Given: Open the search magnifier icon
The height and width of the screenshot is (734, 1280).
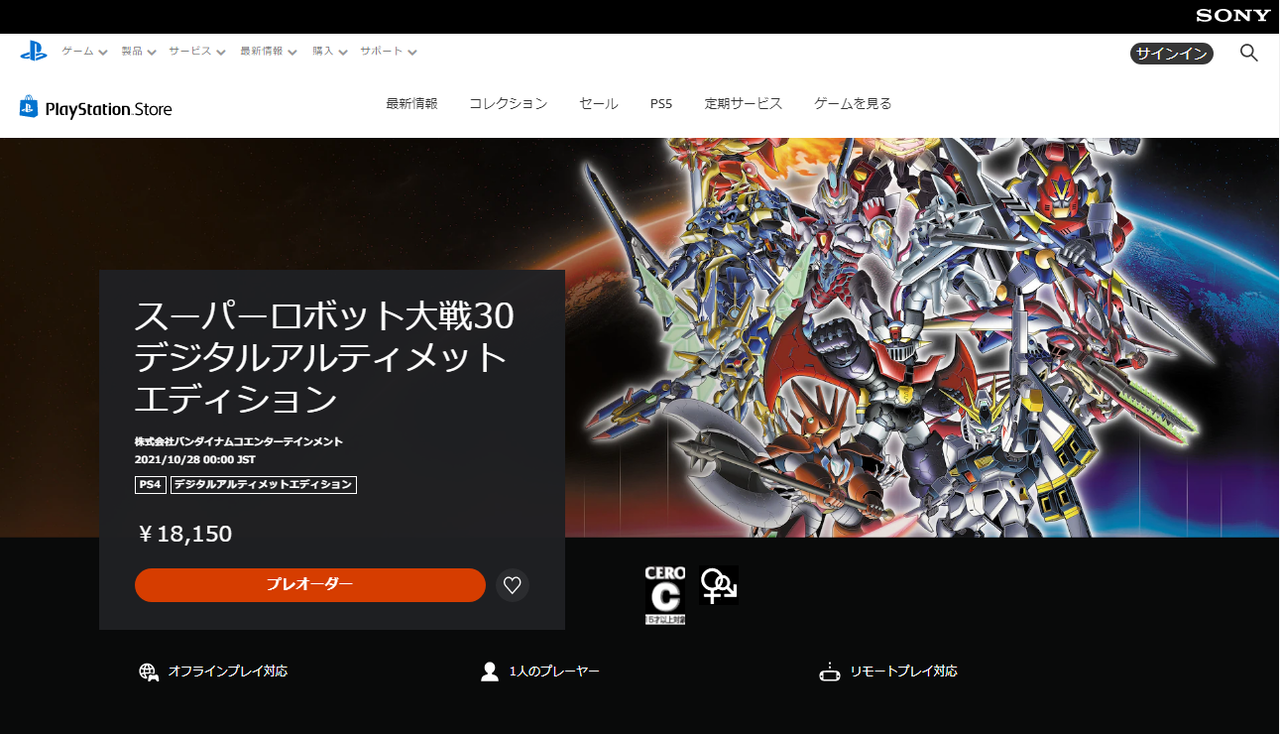Looking at the screenshot, I should point(1249,53).
